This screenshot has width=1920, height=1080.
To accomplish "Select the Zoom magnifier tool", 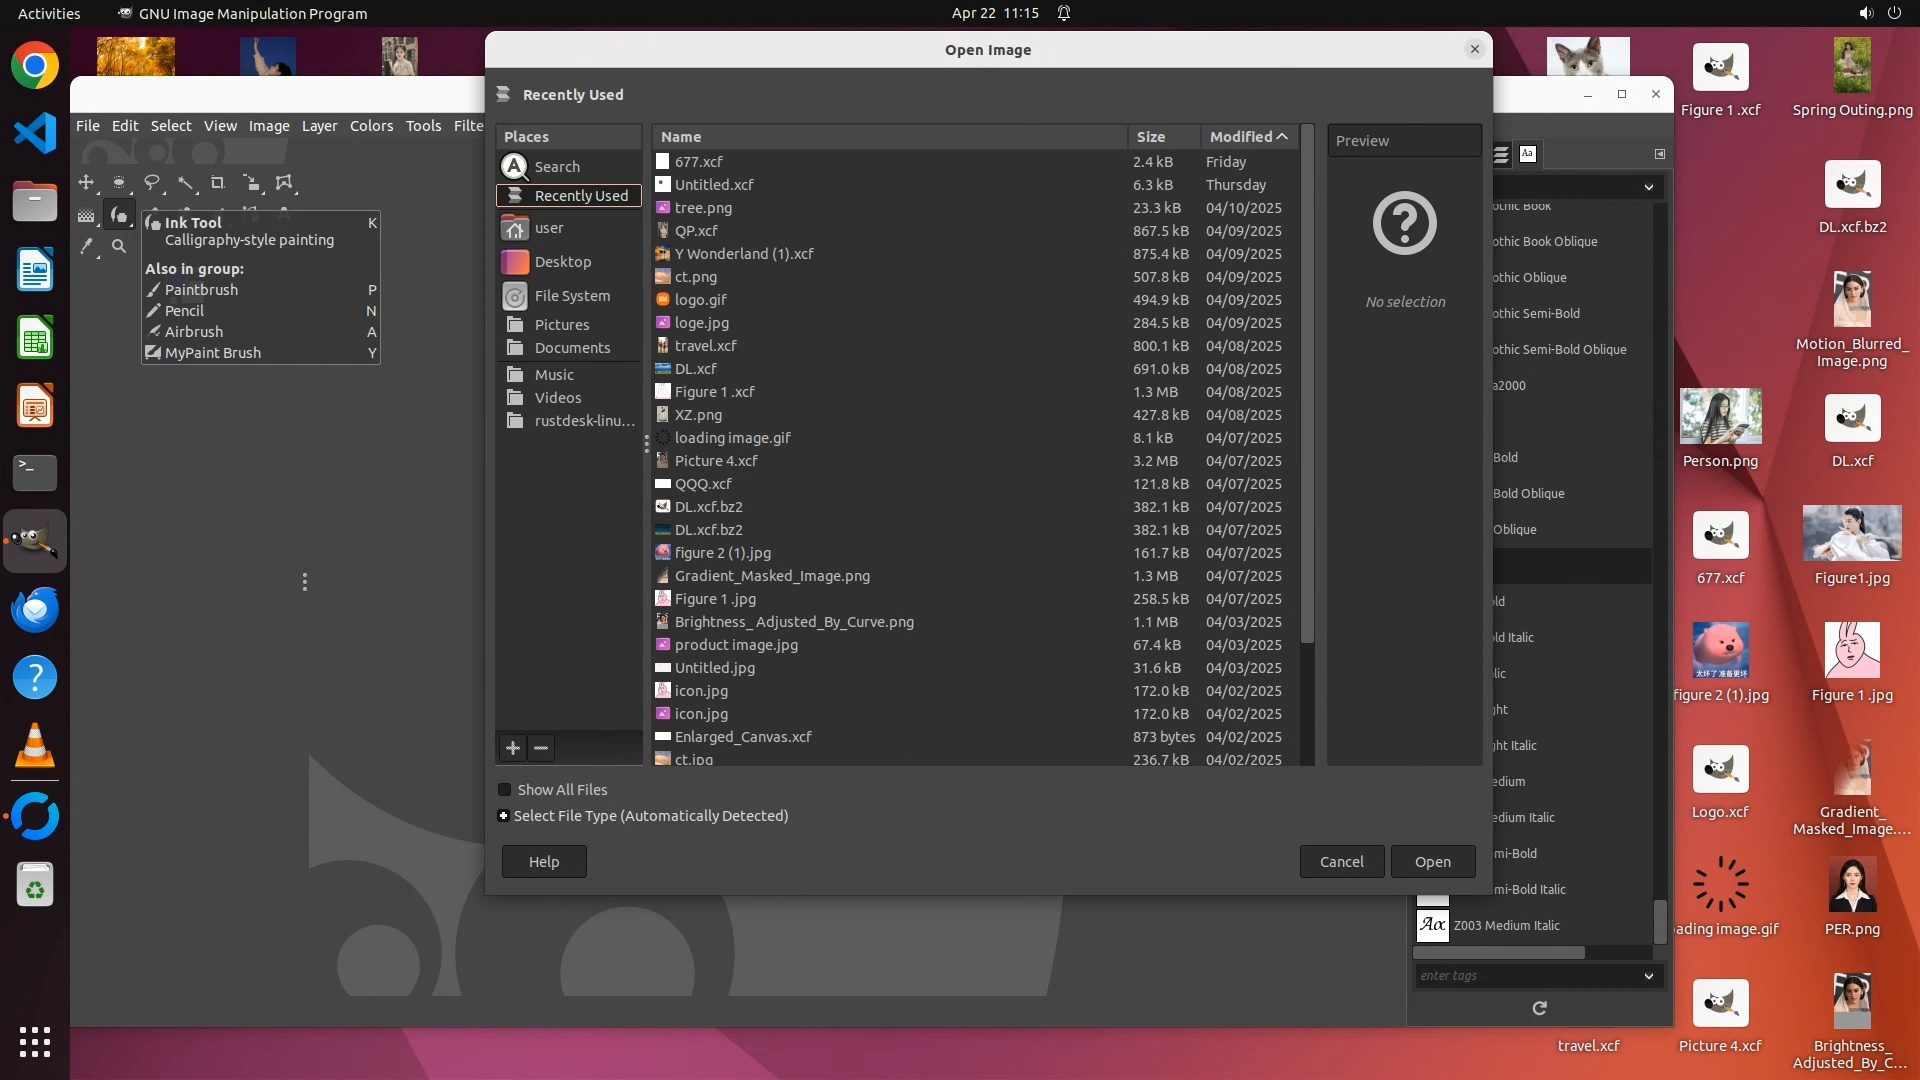I will (x=119, y=246).
